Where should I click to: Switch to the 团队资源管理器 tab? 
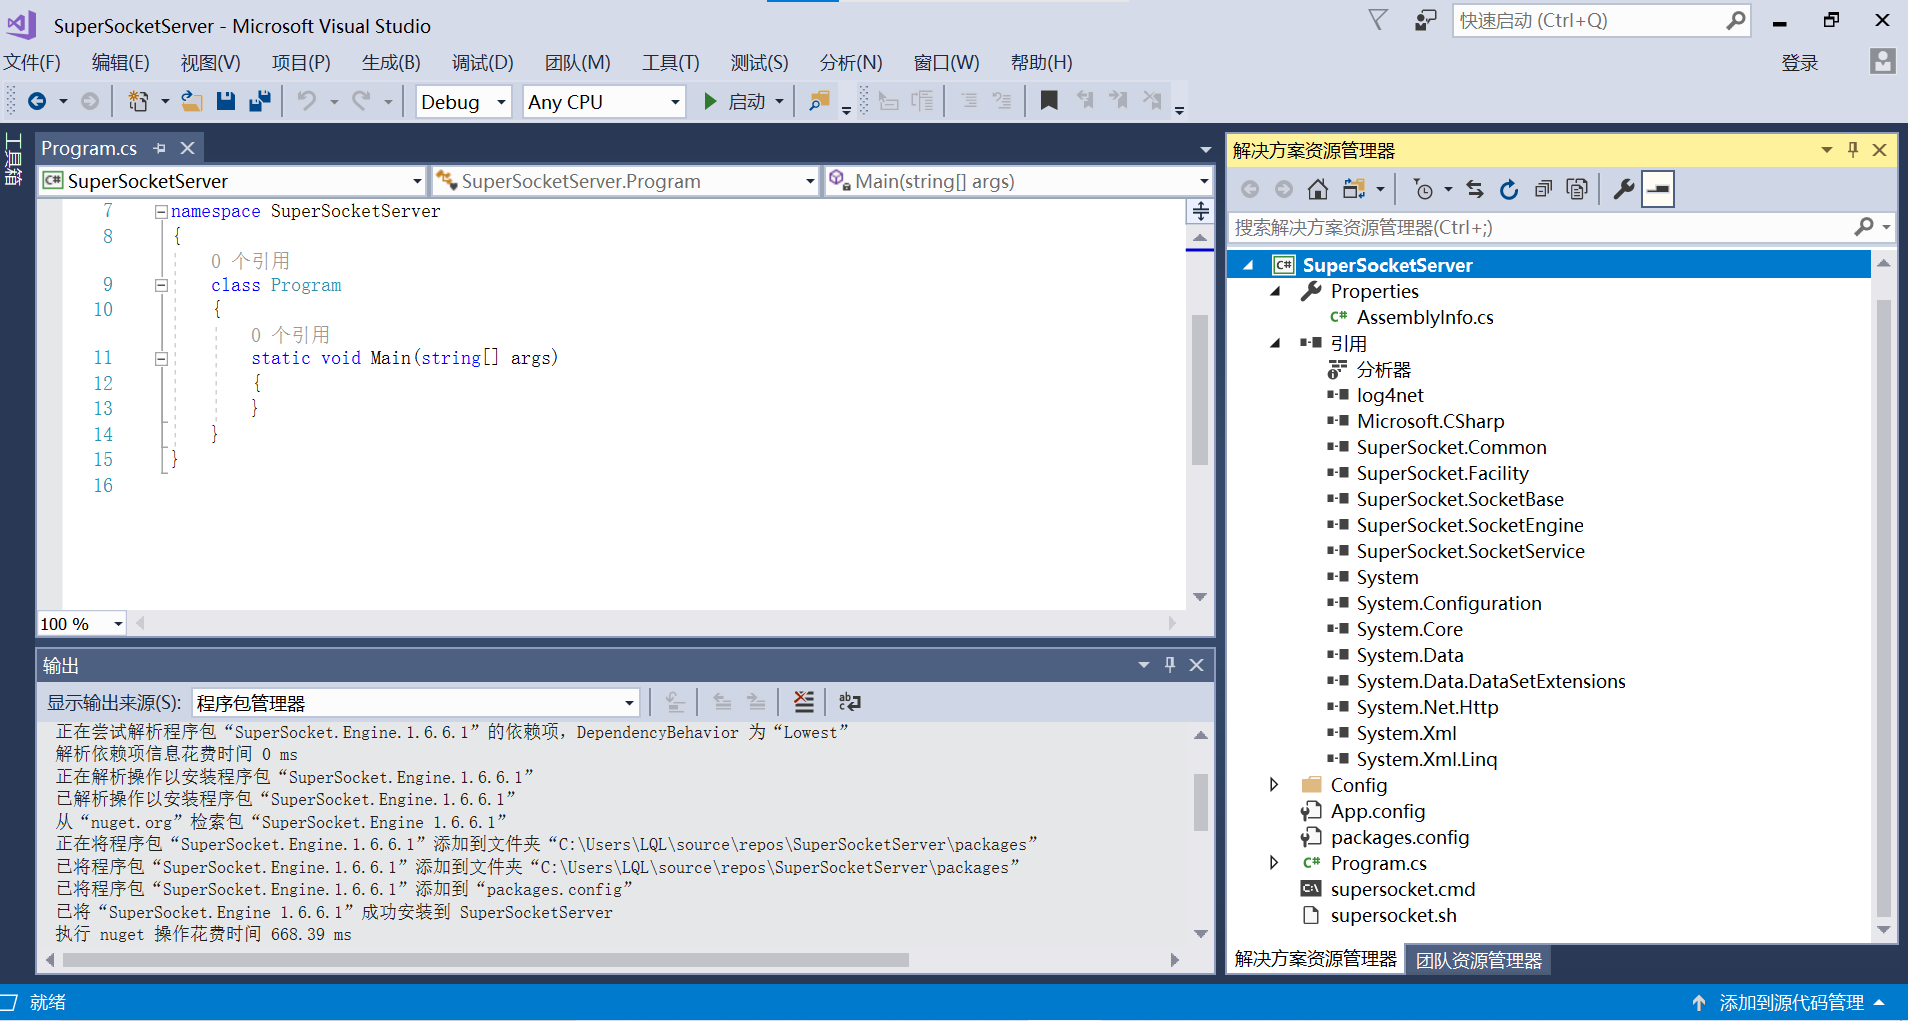(x=1477, y=959)
